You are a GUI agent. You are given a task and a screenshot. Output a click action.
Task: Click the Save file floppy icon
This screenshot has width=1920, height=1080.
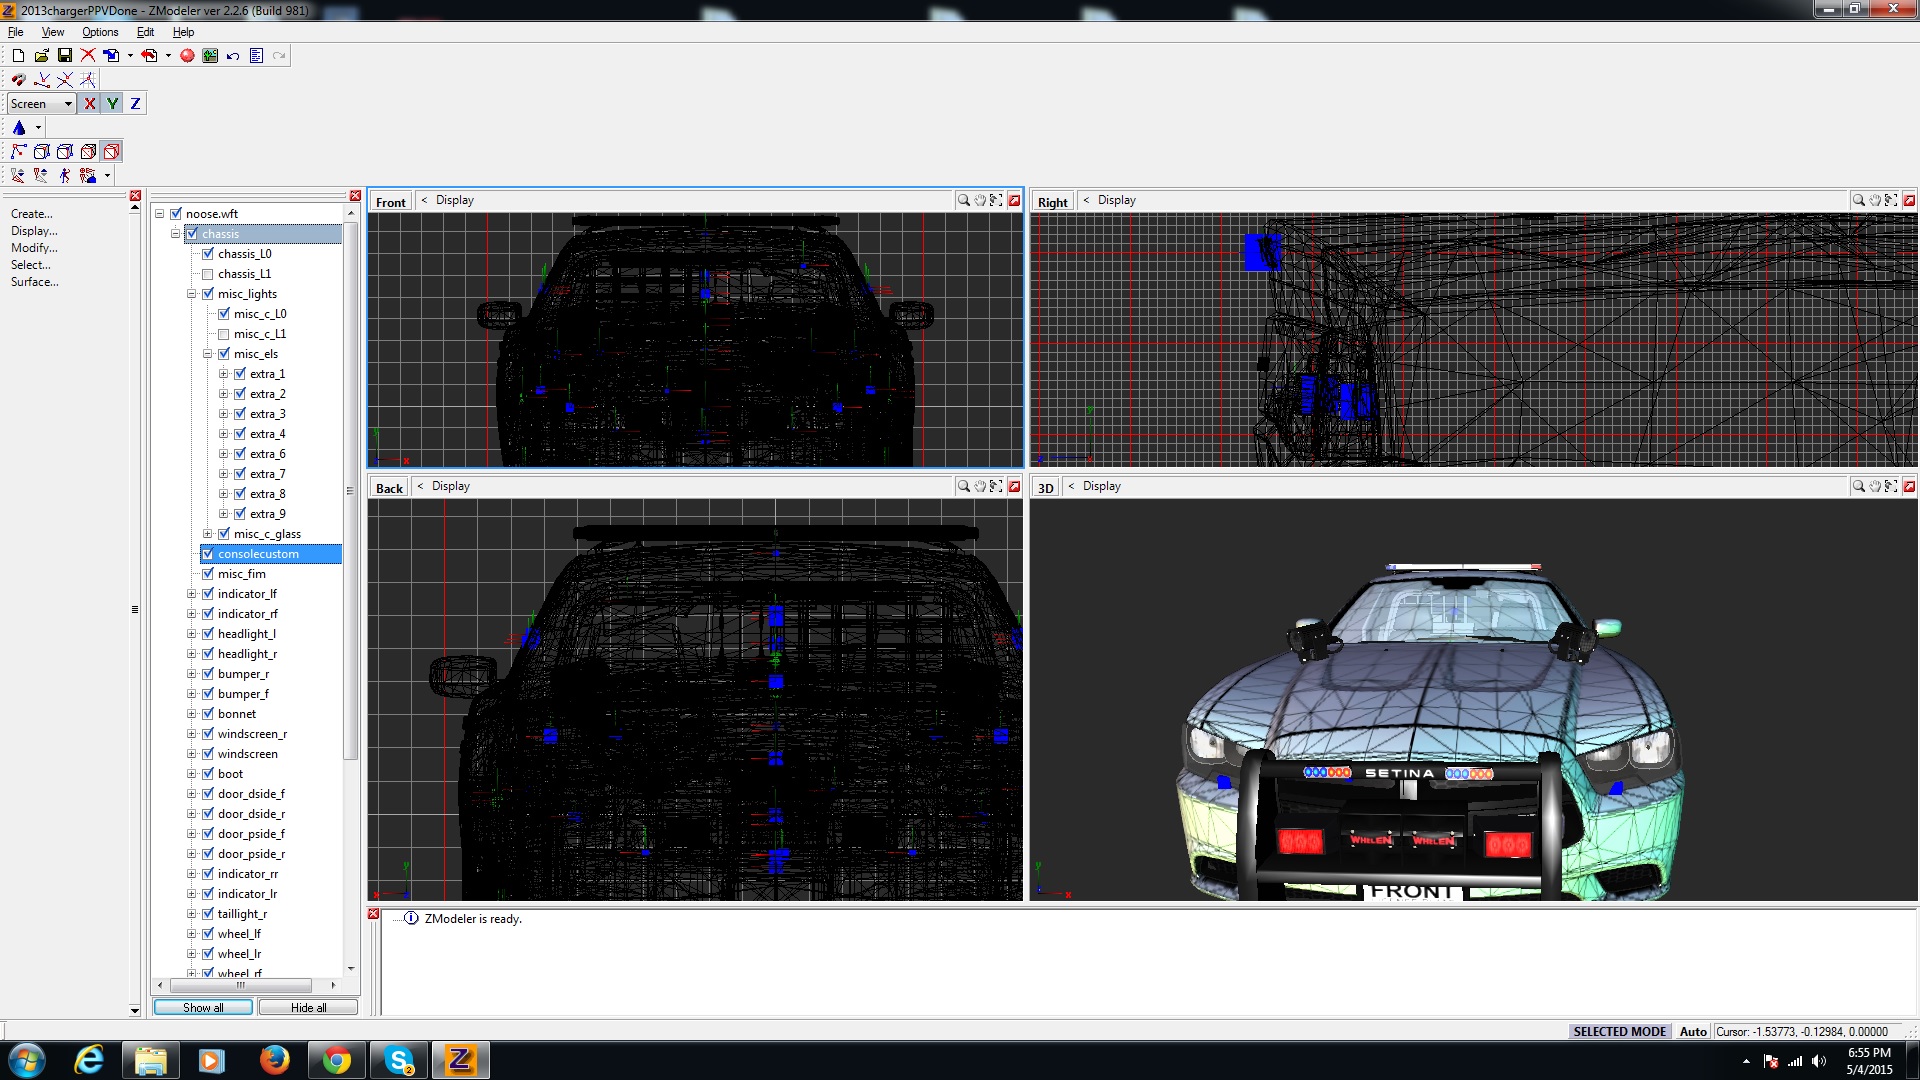click(x=65, y=56)
